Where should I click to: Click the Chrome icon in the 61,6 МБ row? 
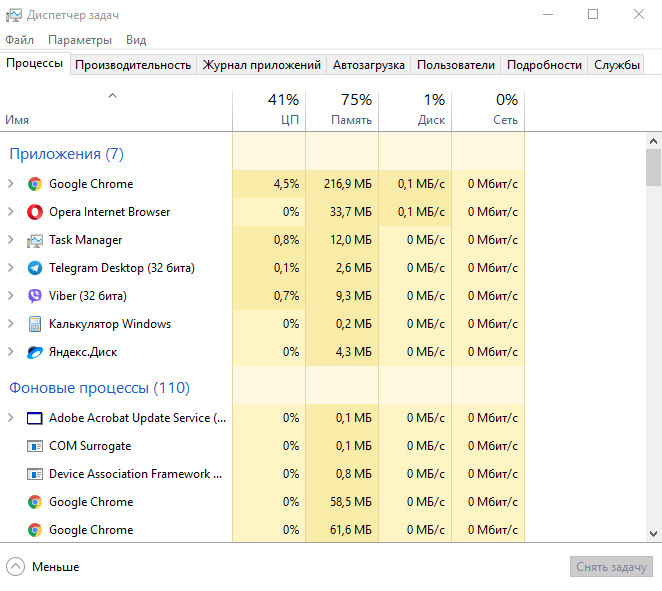[35, 530]
